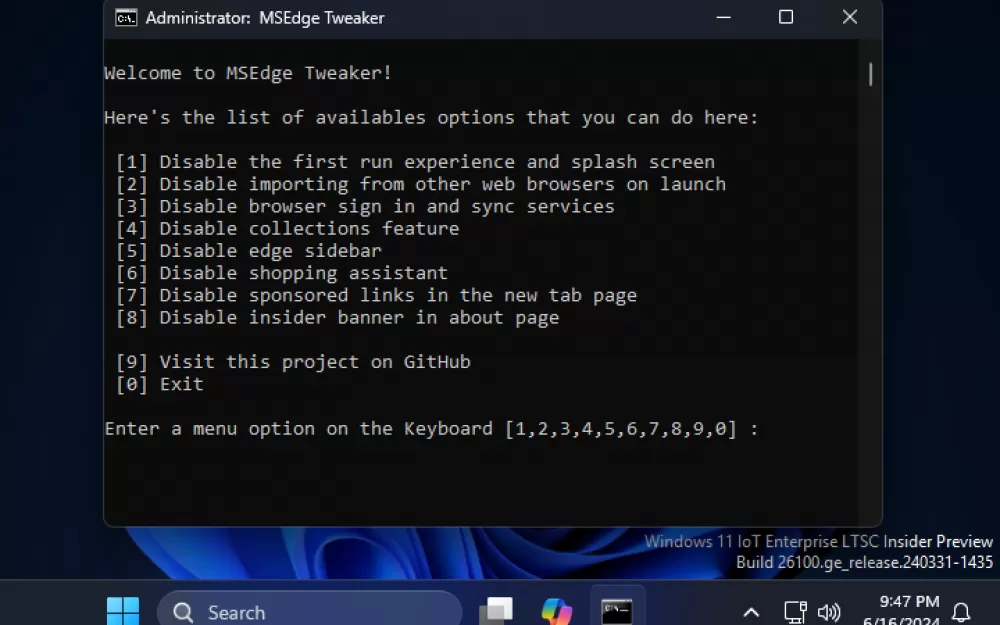Minimize the MSEdge Tweaker window
This screenshot has width=1000, height=625.
click(723, 18)
